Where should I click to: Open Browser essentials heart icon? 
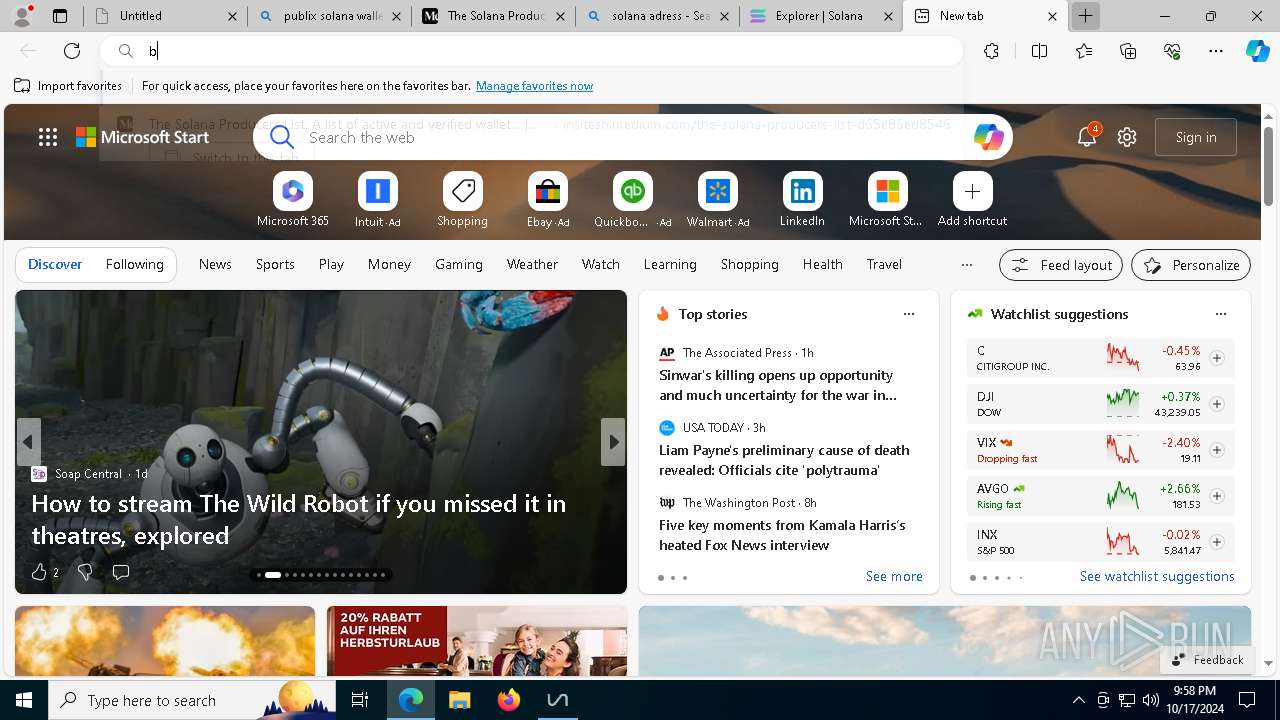click(1172, 51)
